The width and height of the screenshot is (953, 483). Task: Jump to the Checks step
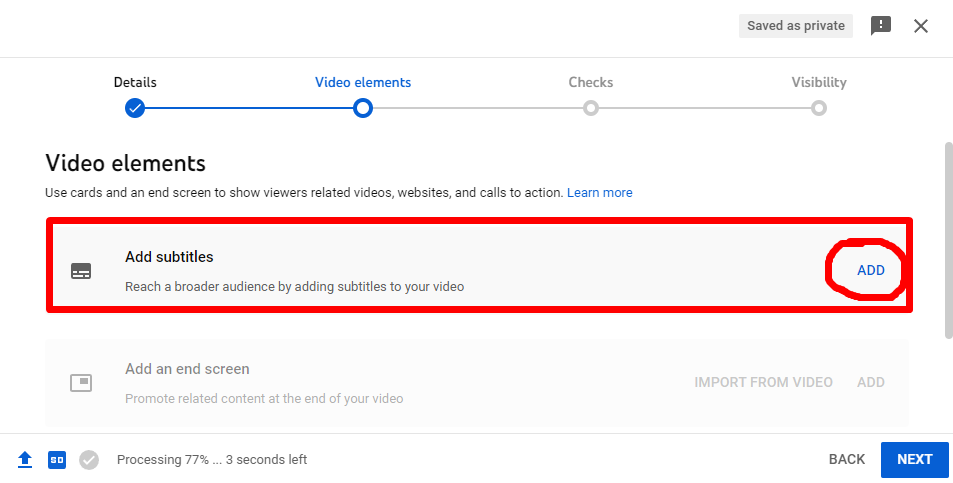pos(591,82)
